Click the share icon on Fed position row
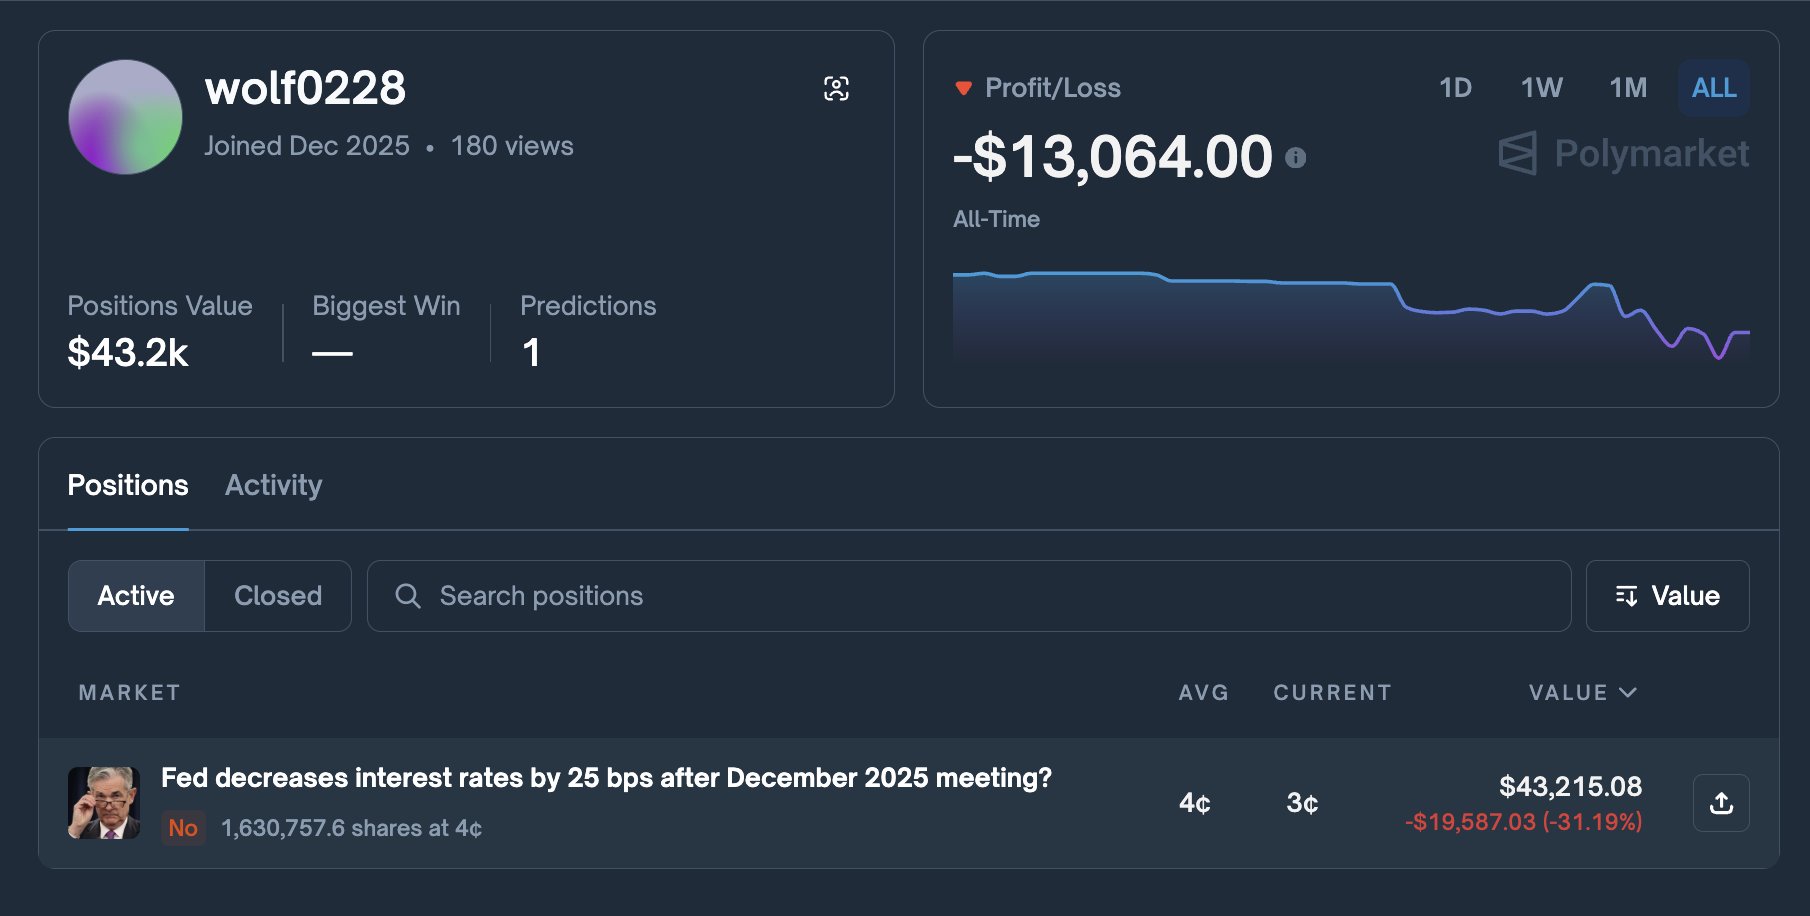 click(x=1720, y=803)
